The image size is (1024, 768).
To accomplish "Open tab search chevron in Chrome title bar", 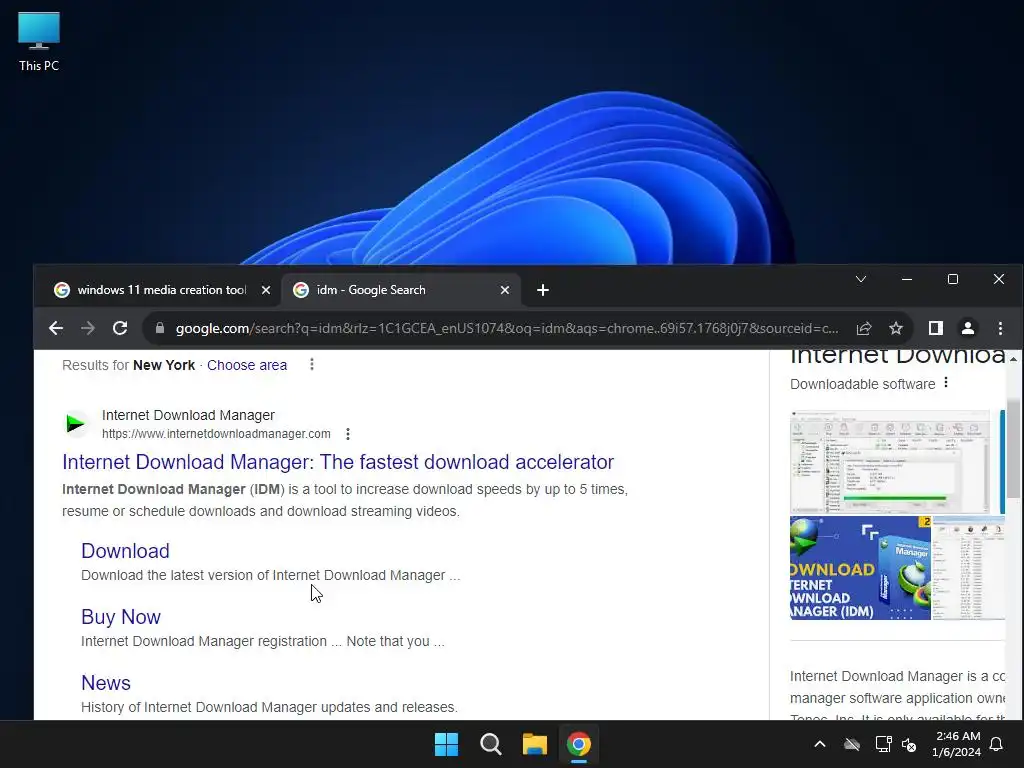I will tap(861, 280).
